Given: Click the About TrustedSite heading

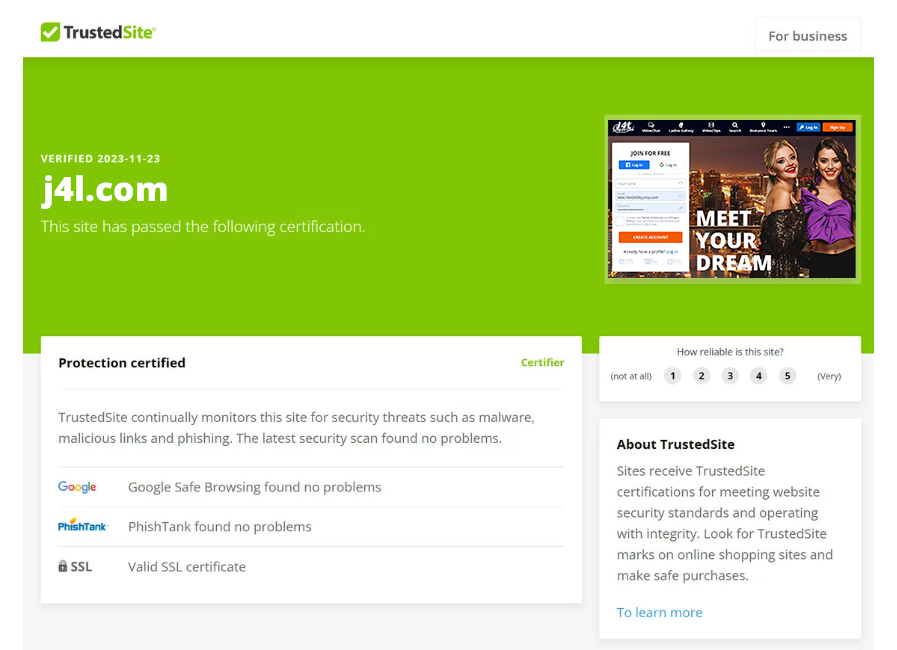Looking at the screenshot, I should click(x=676, y=444).
